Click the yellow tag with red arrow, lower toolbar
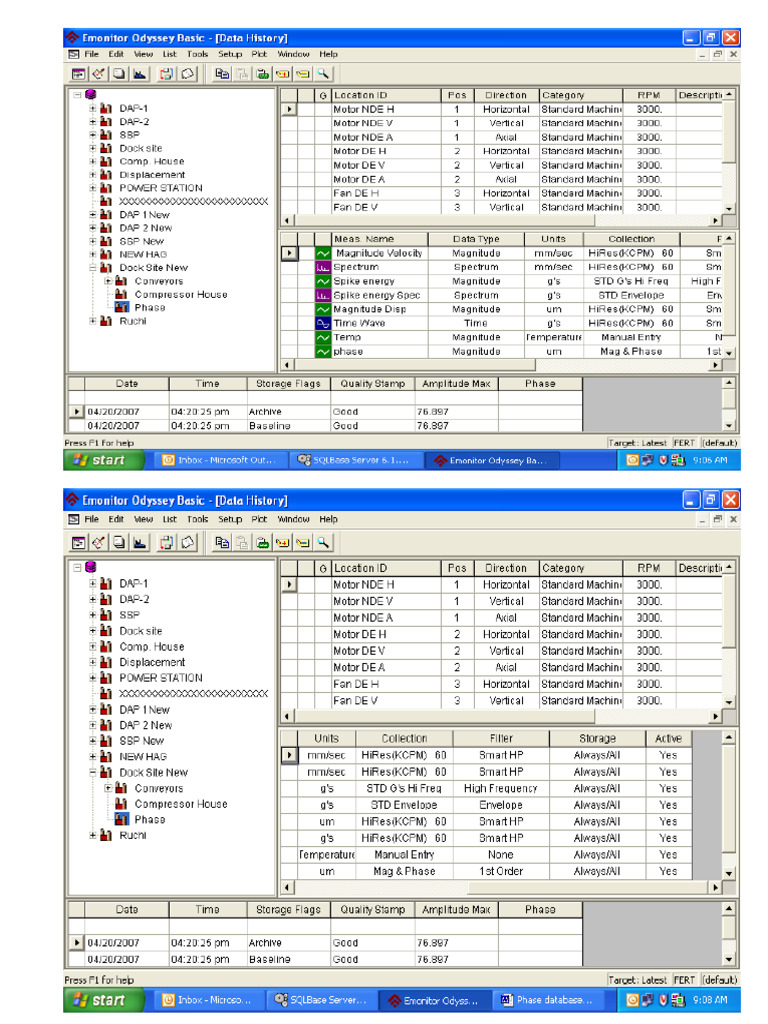768x1024 pixels. coord(283,542)
